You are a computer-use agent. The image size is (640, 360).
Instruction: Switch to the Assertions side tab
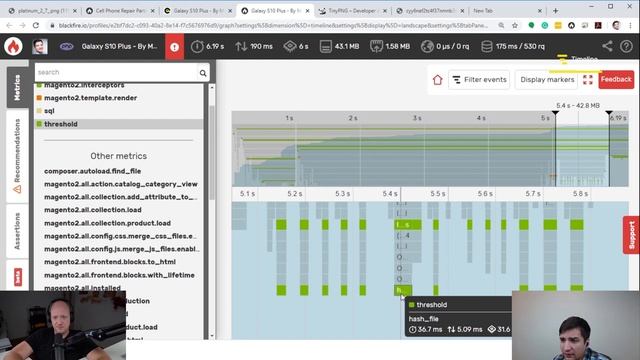pos(17,231)
